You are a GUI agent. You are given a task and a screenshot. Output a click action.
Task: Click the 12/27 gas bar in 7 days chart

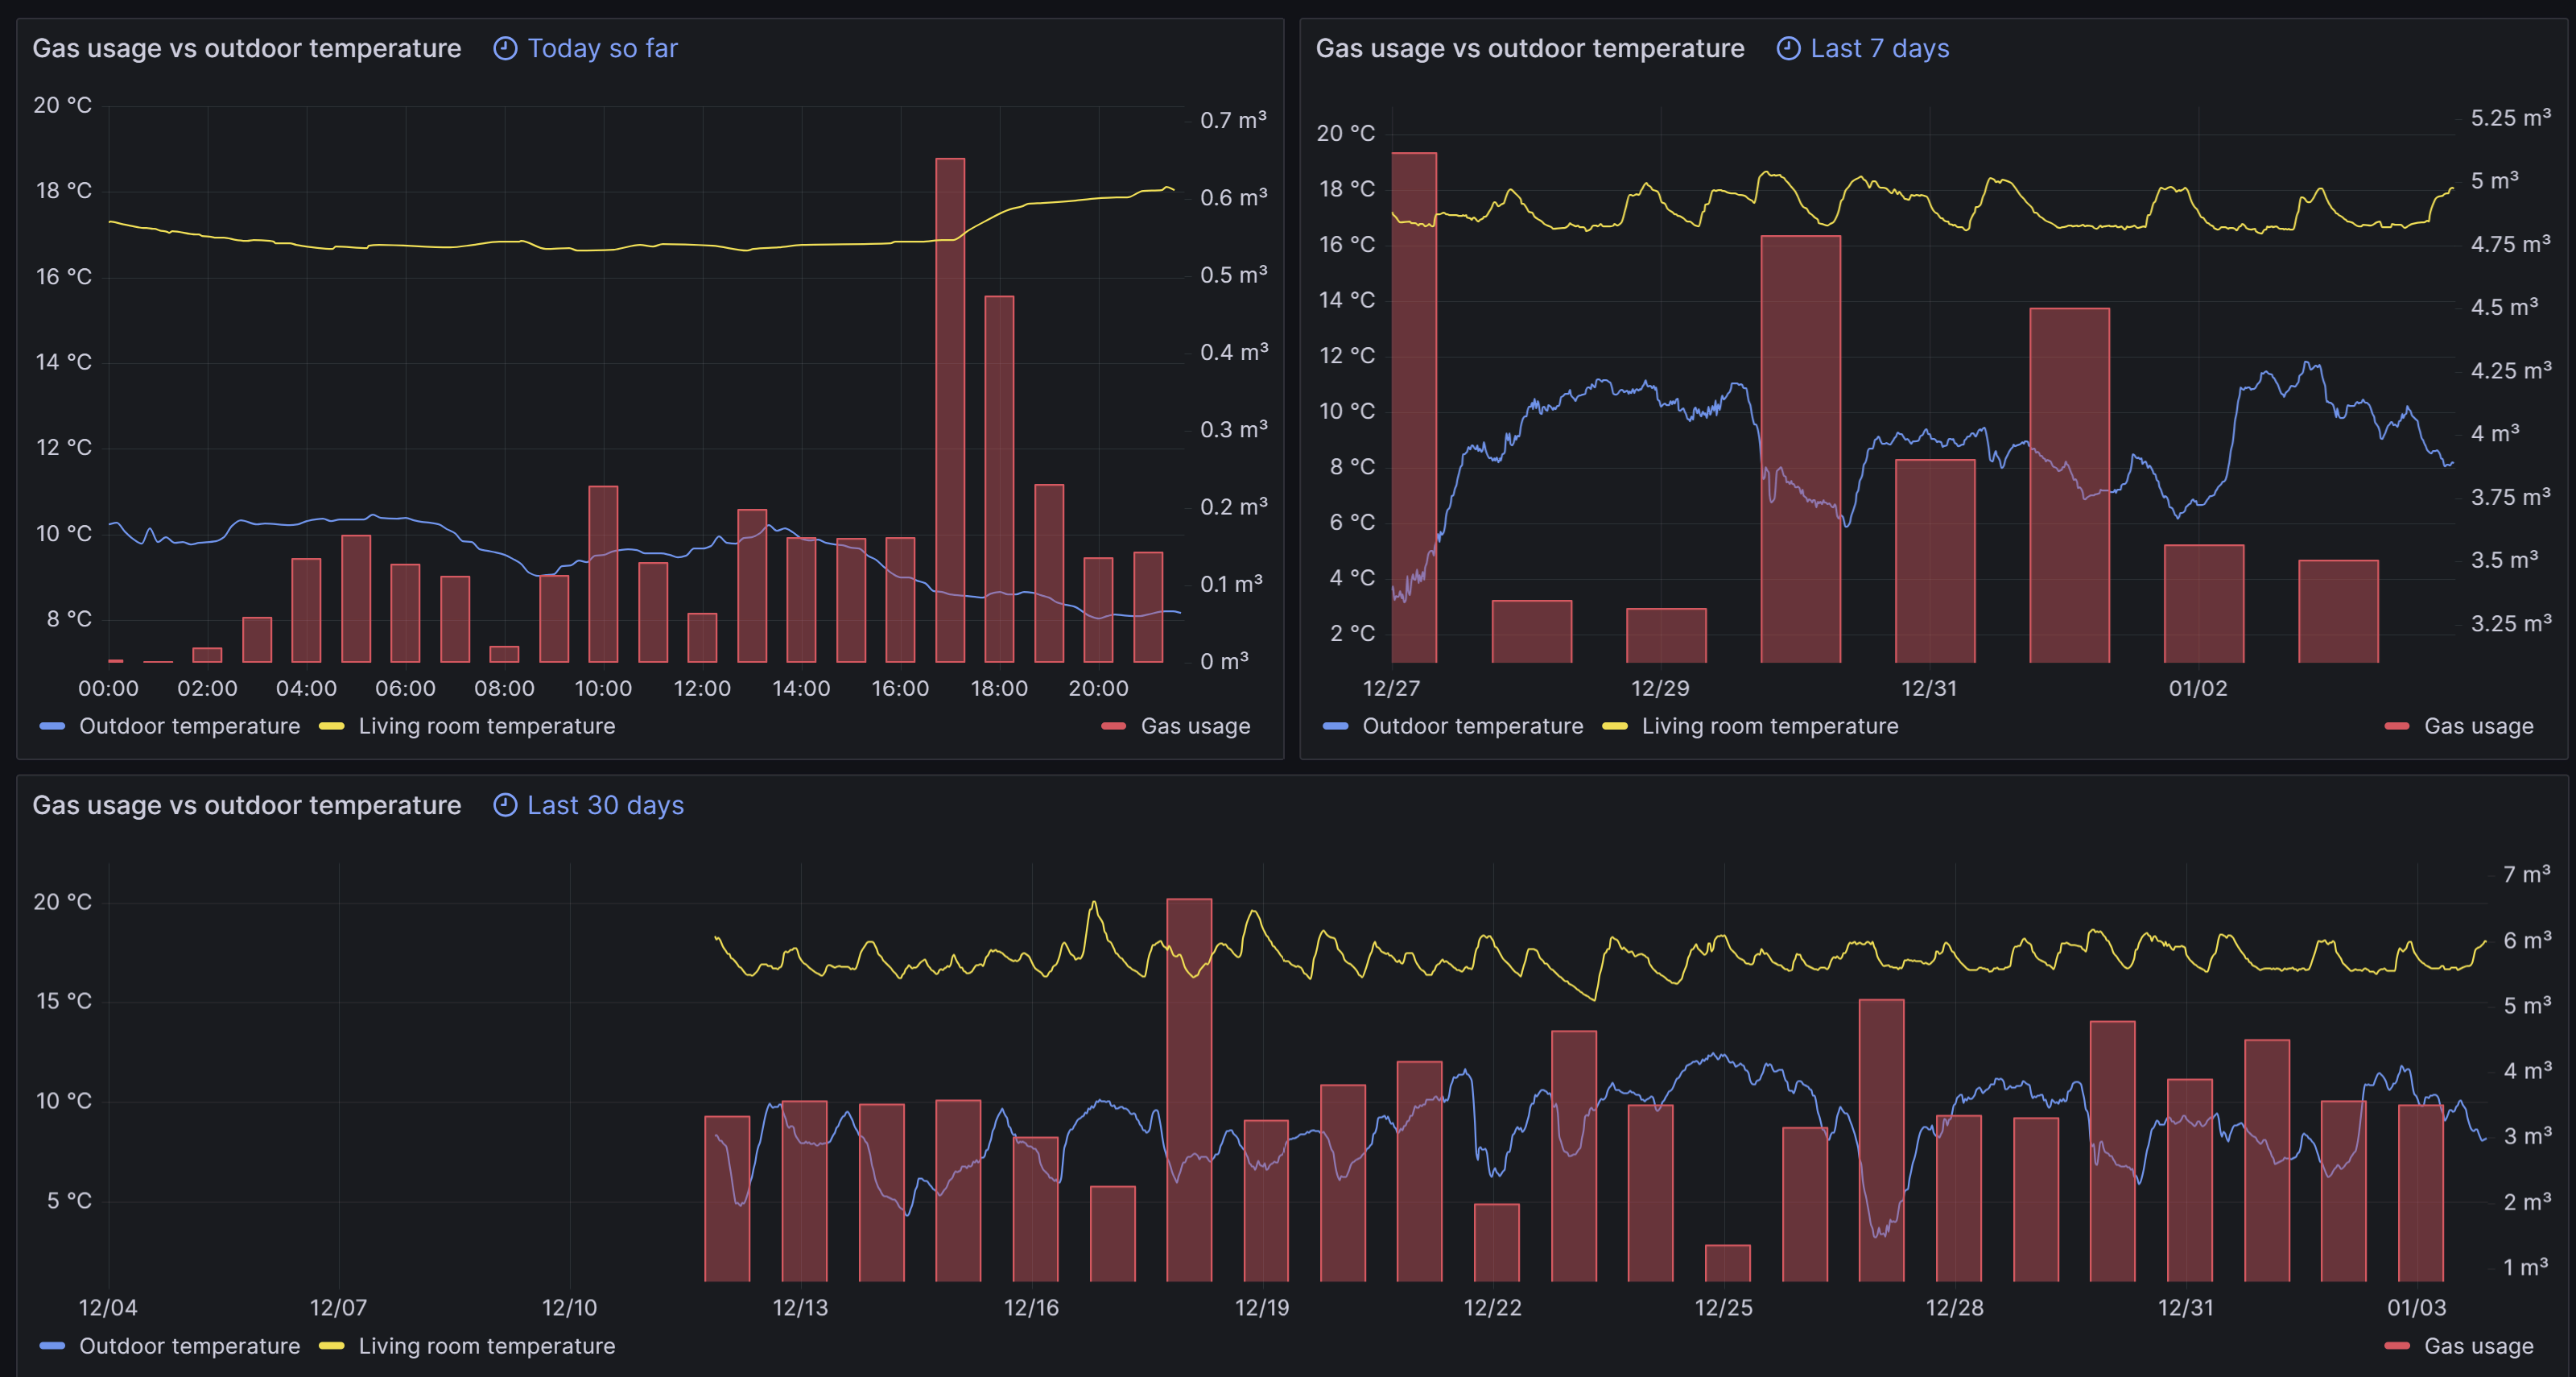pos(1414,407)
